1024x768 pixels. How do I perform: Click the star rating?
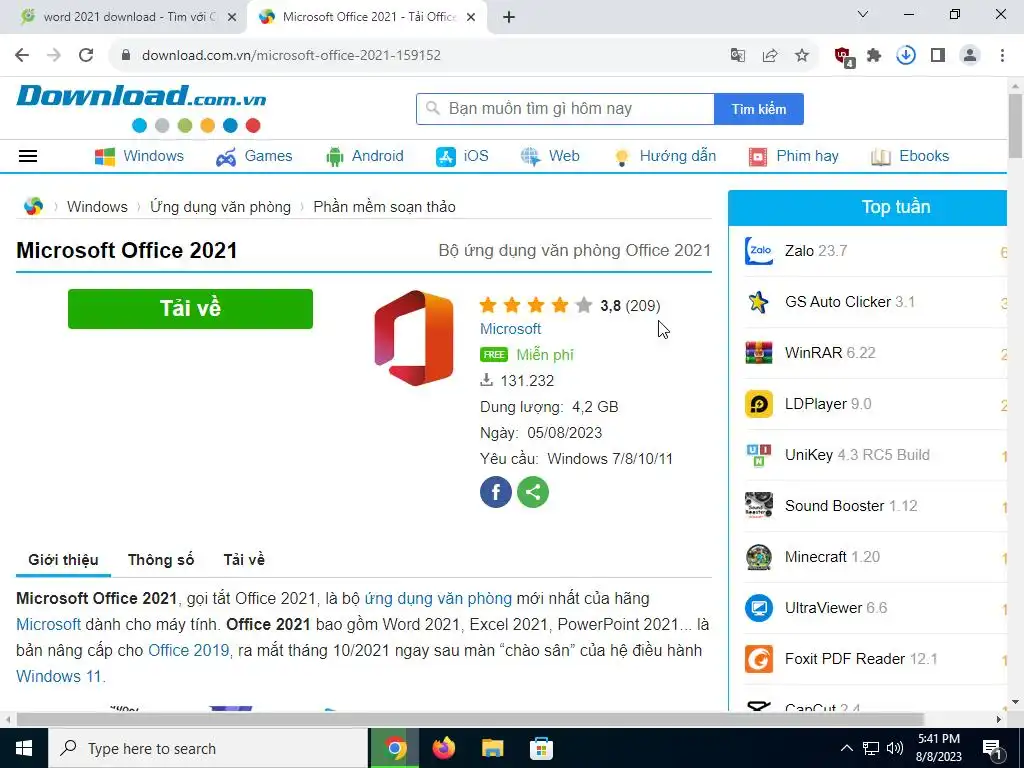pos(536,305)
